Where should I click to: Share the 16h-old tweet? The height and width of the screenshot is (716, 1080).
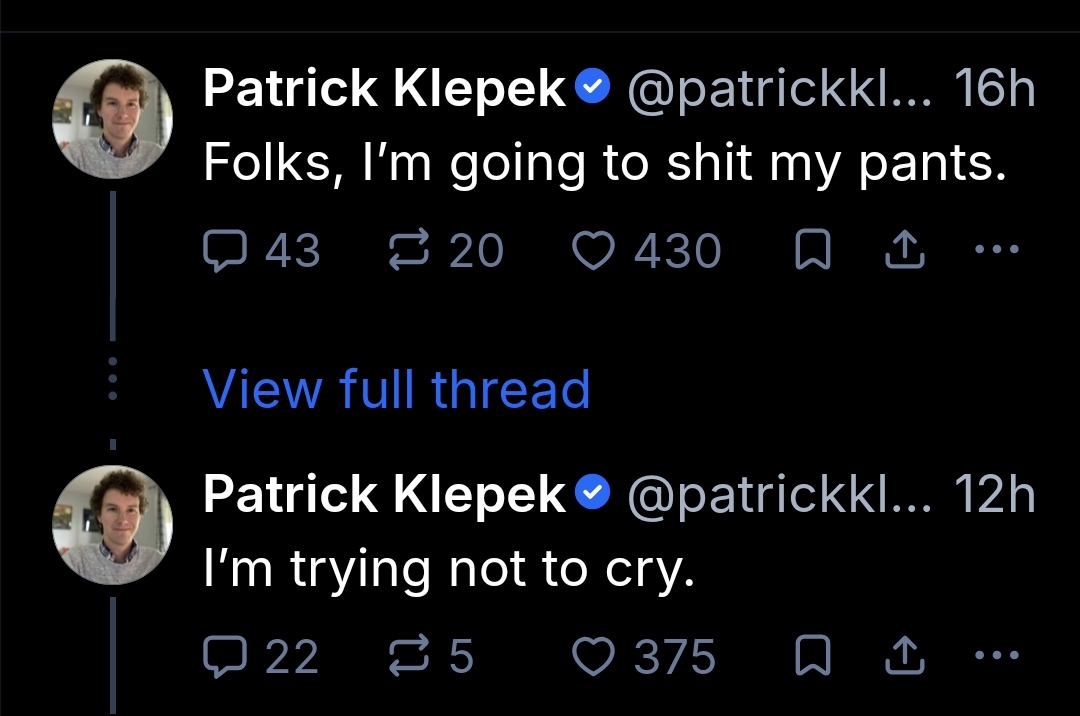click(903, 250)
